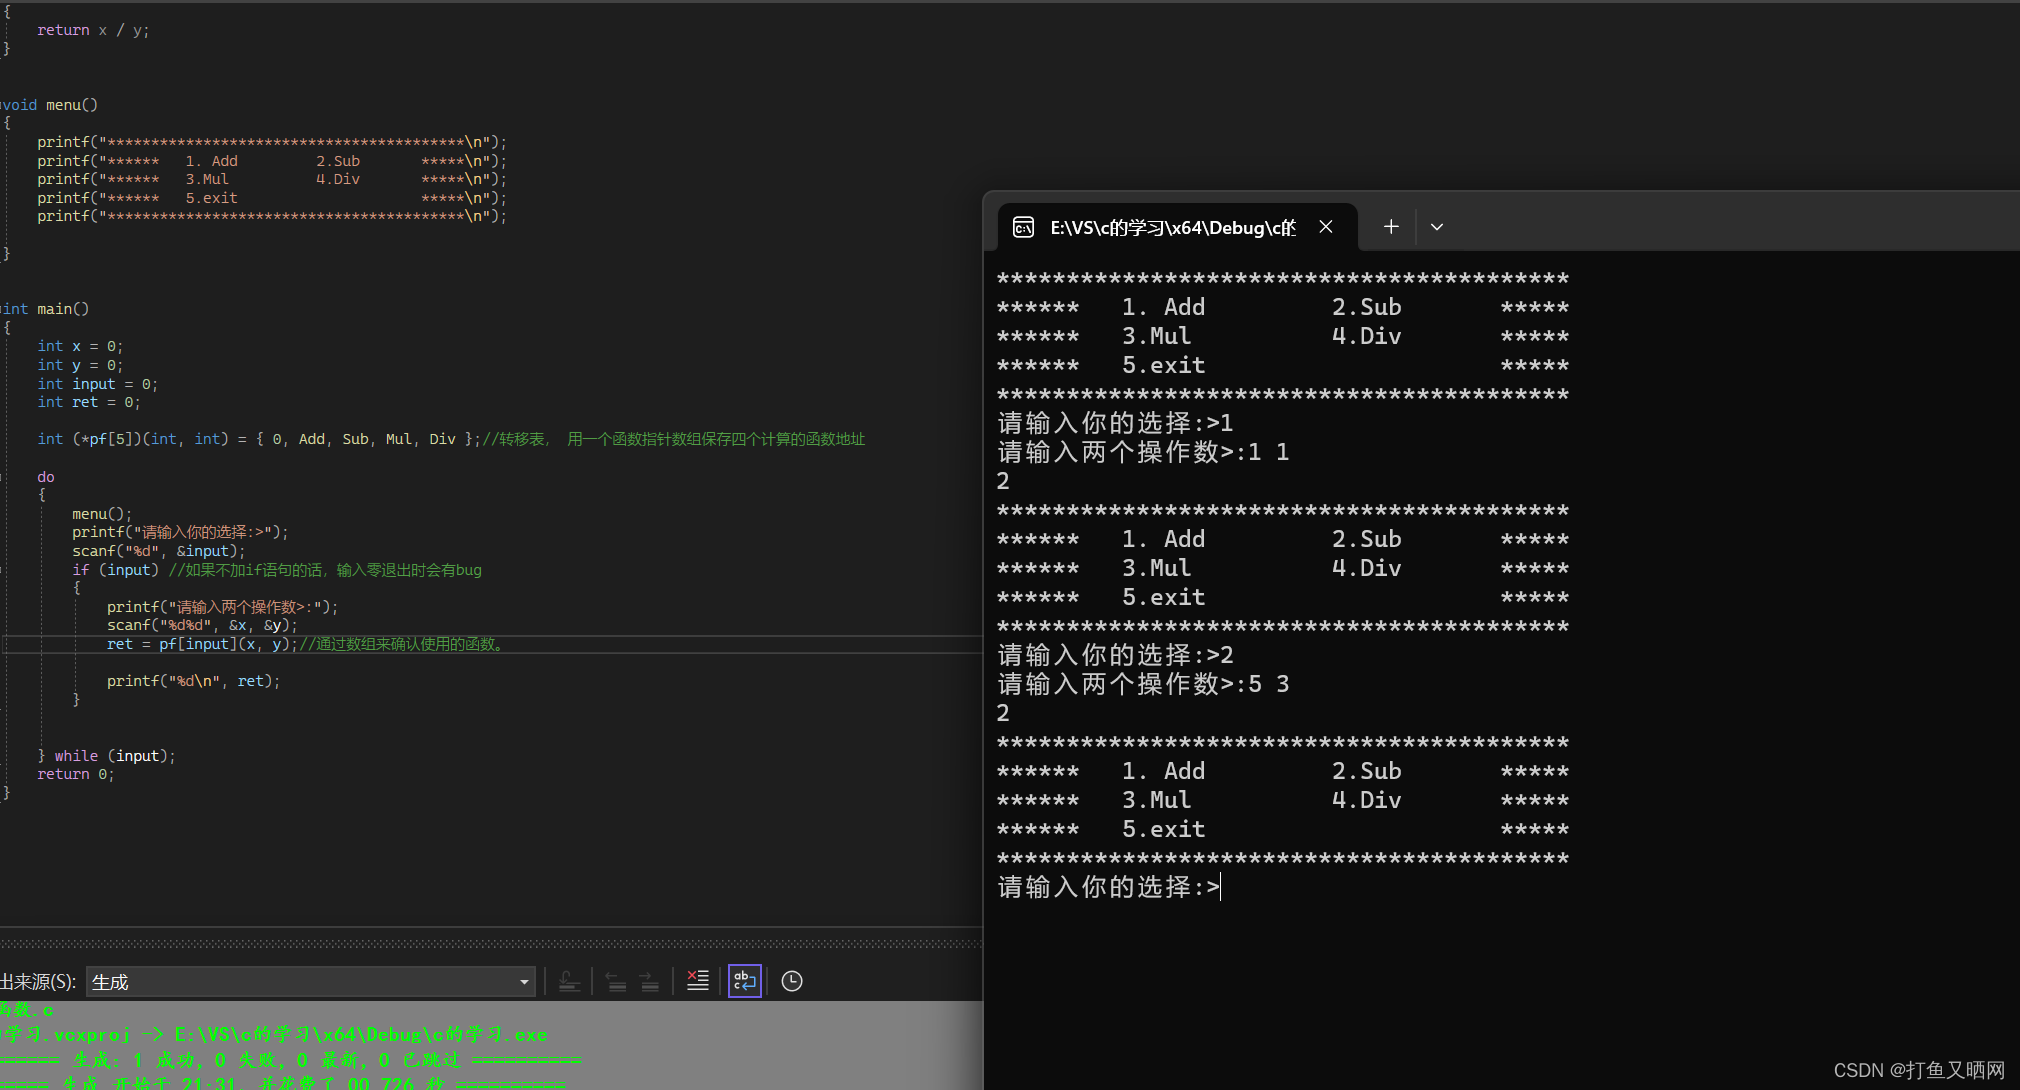Click the 'int input = 0;' declaration
Screen dimensions: 2020x1090
coord(97,384)
